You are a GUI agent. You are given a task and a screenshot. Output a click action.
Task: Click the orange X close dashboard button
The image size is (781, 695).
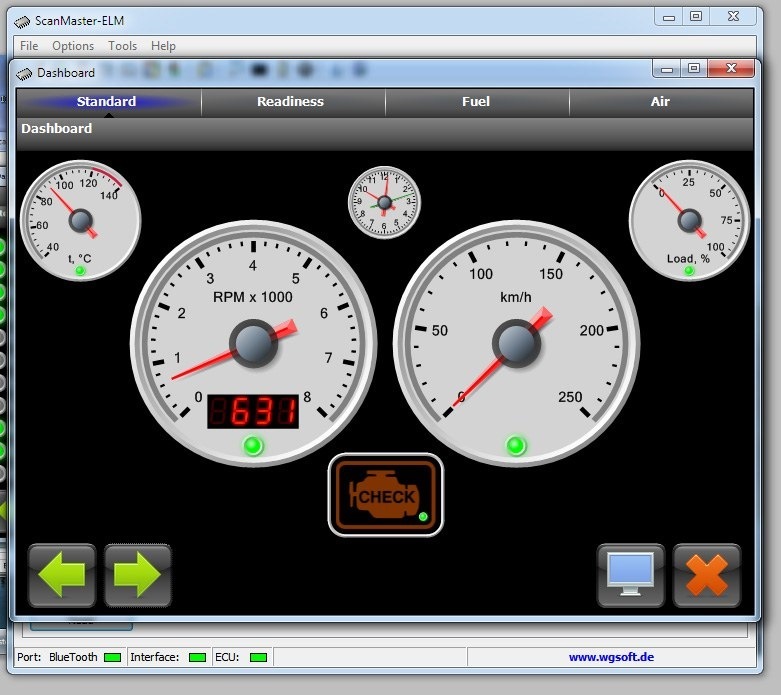707,575
